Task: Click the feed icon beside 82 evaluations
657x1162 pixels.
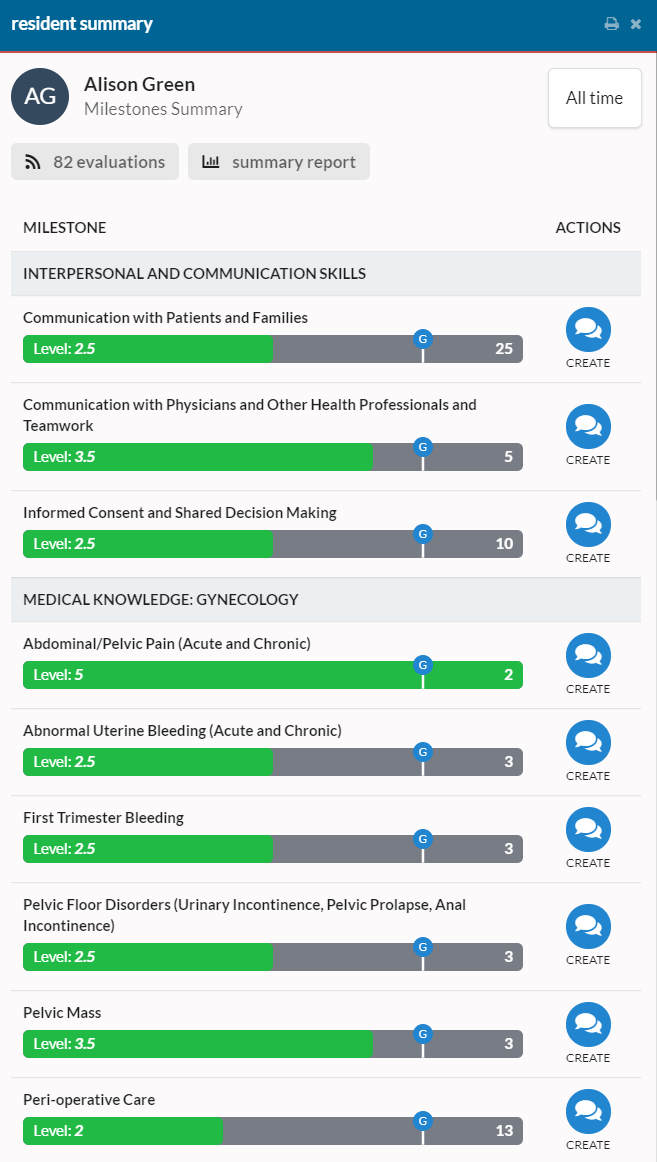Action: pos(32,162)
